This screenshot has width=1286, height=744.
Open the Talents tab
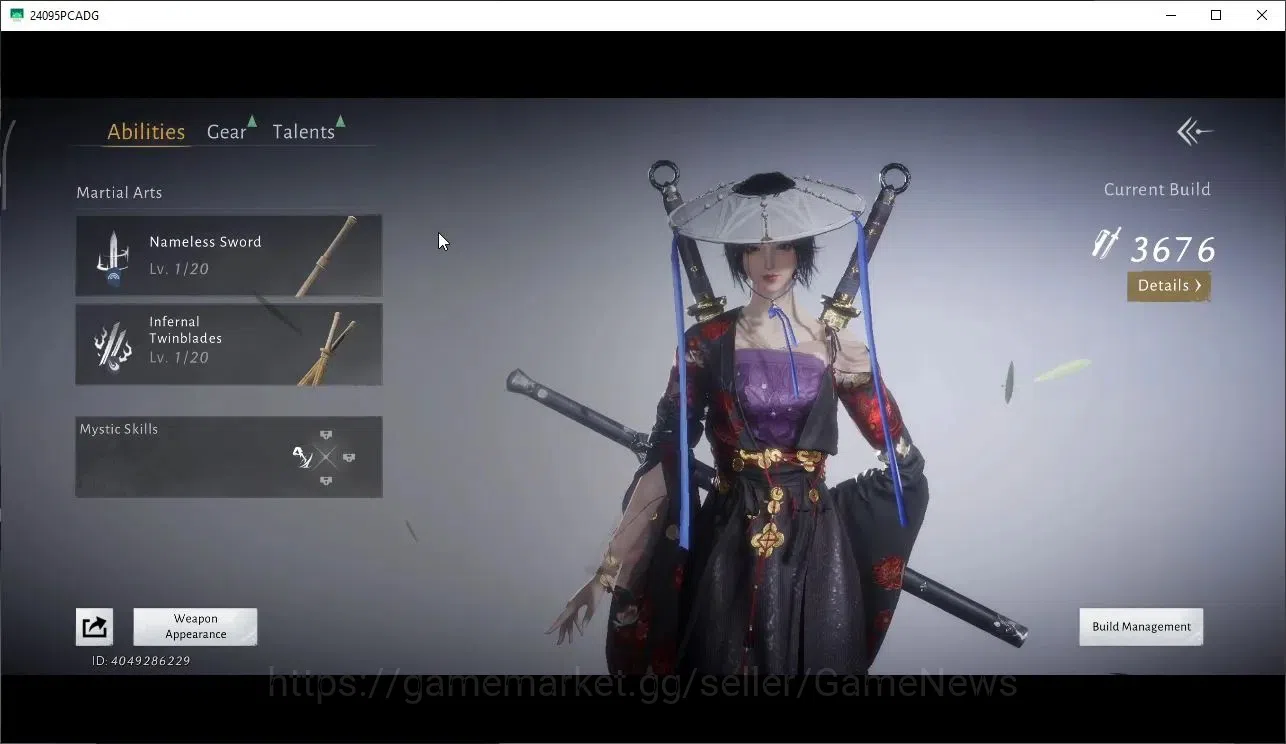click(x=303, y=132)
